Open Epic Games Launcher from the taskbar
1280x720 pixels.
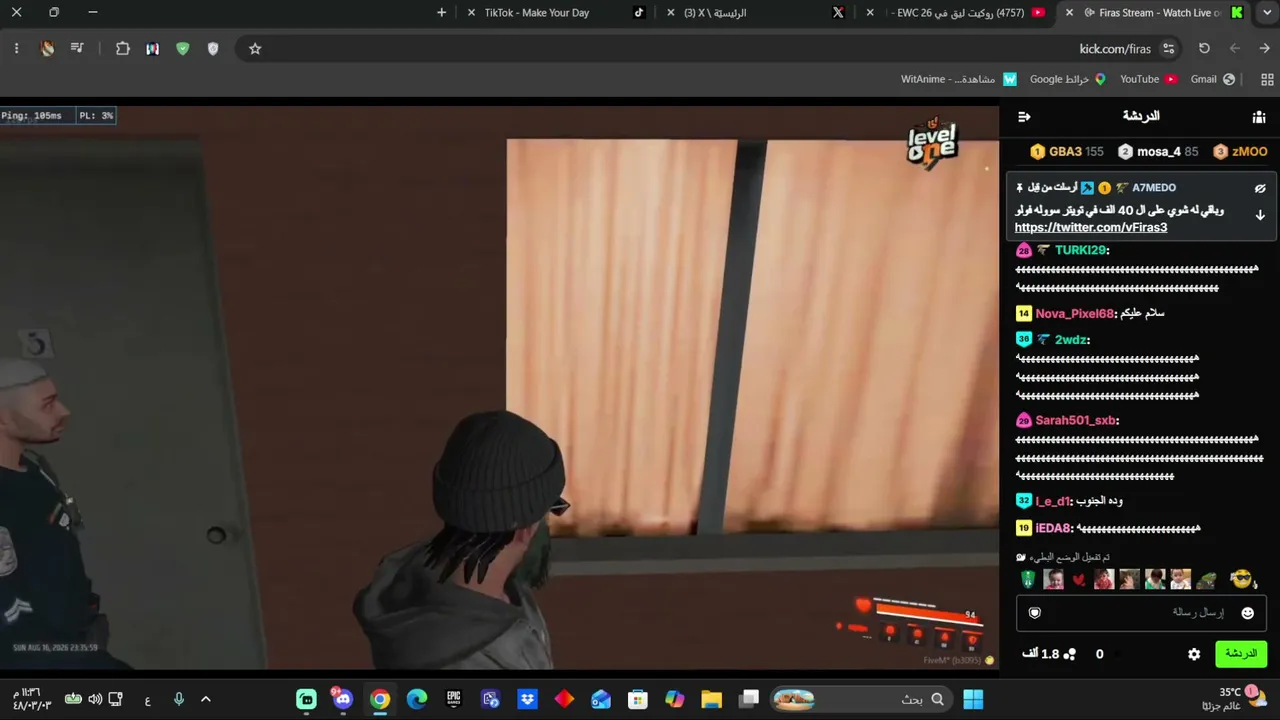[453, 699]
